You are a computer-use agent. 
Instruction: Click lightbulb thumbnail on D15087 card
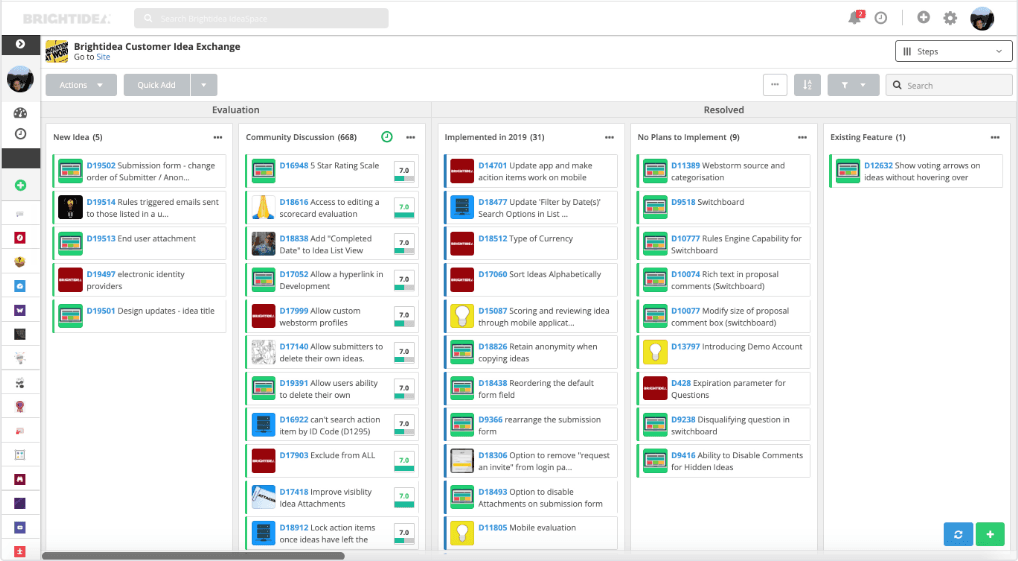point(462,316)
